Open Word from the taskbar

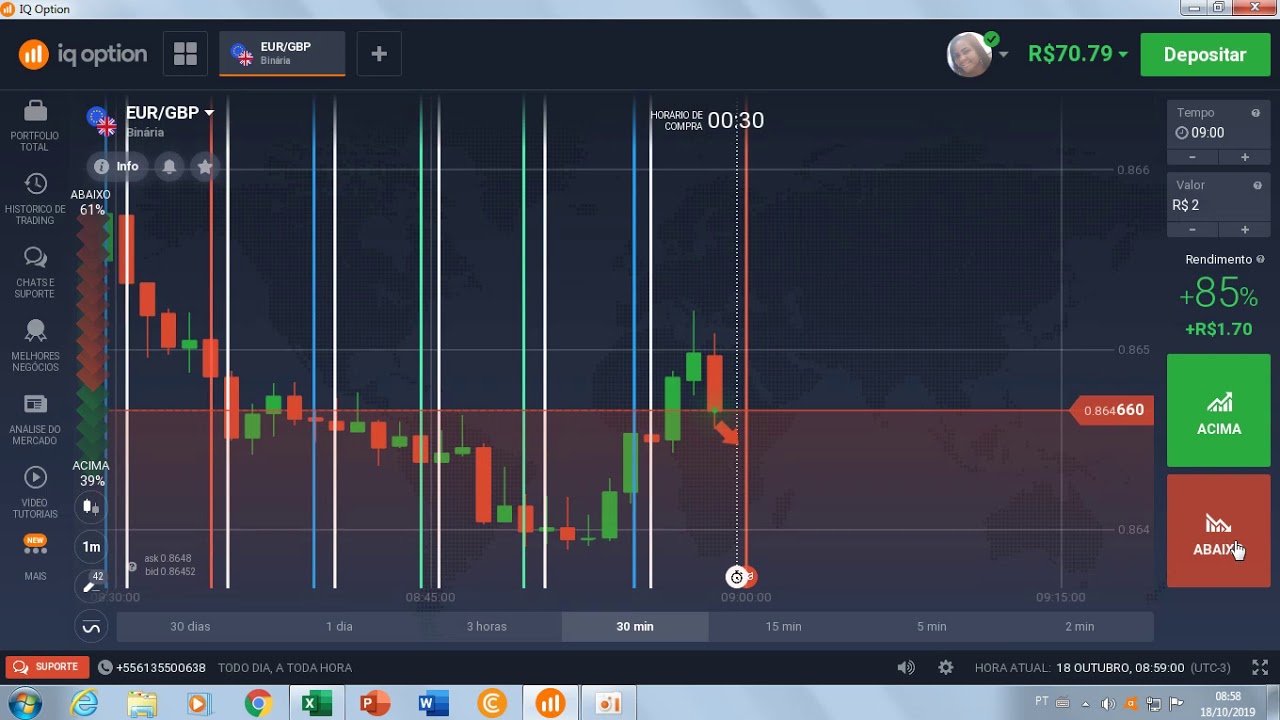(x=433, y=704)
